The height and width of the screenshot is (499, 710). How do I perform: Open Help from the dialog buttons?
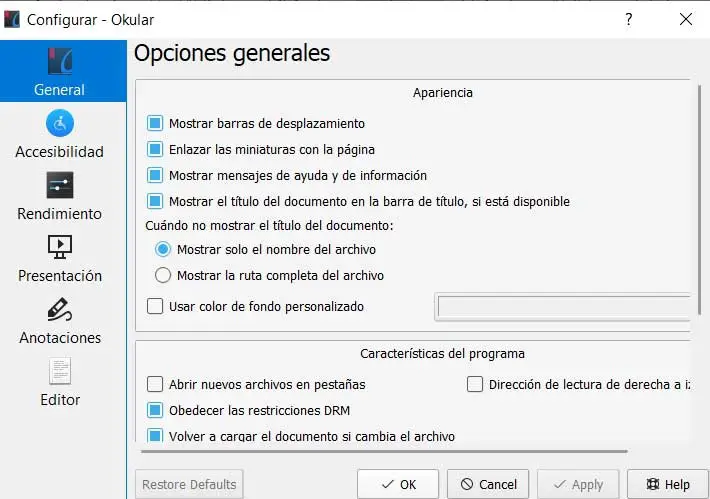click(x=666, y=484)
